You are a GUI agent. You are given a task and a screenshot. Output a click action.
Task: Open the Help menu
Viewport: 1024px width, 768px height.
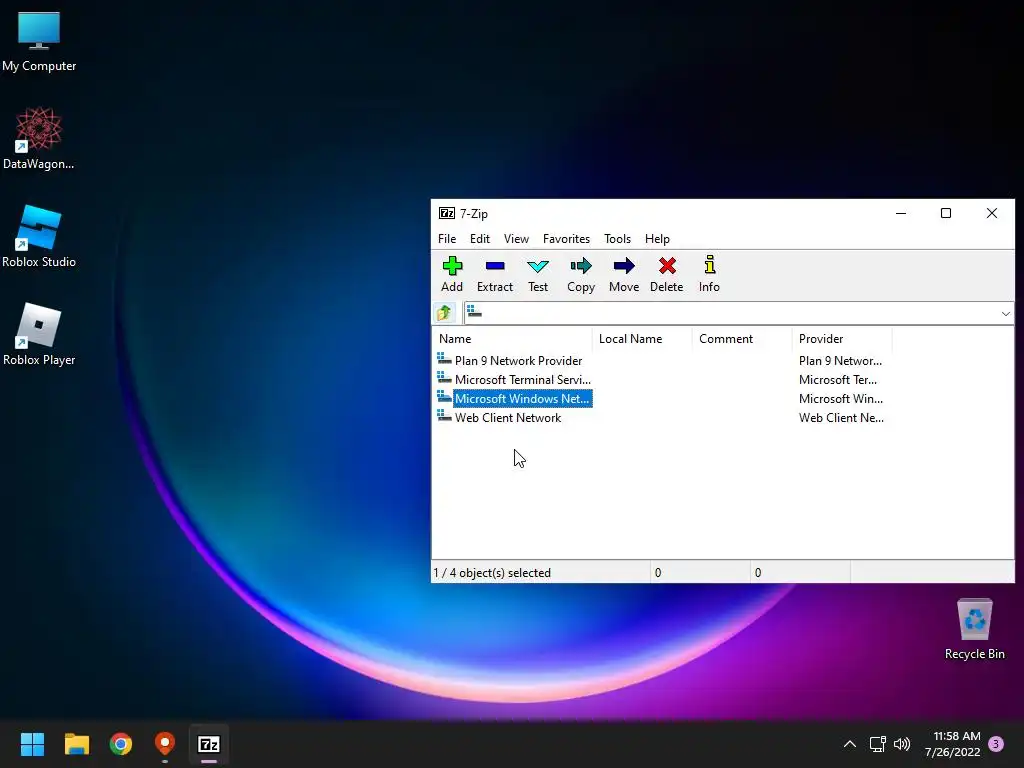coord(657,239)
